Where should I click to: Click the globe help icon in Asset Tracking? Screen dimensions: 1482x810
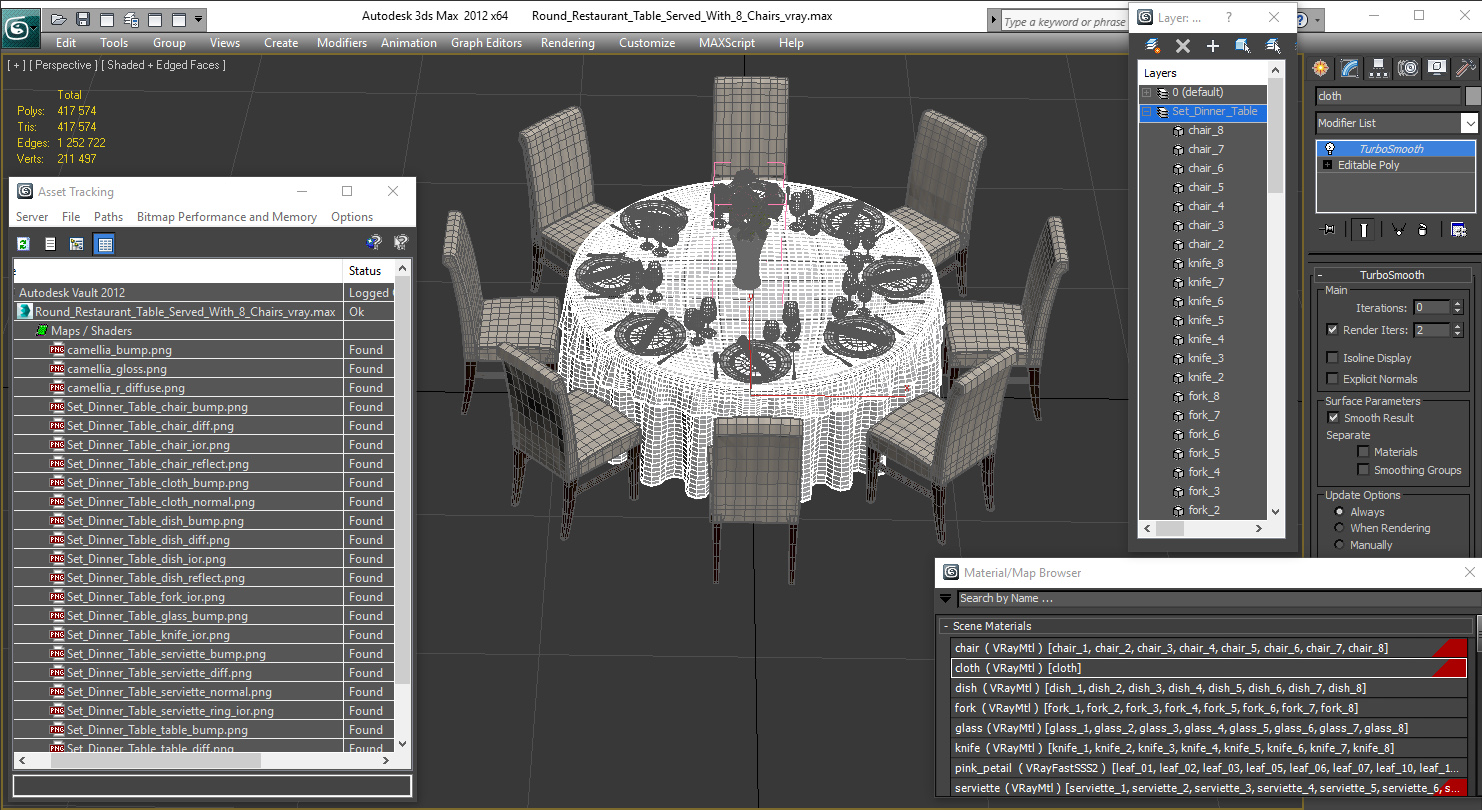[374, 243]
